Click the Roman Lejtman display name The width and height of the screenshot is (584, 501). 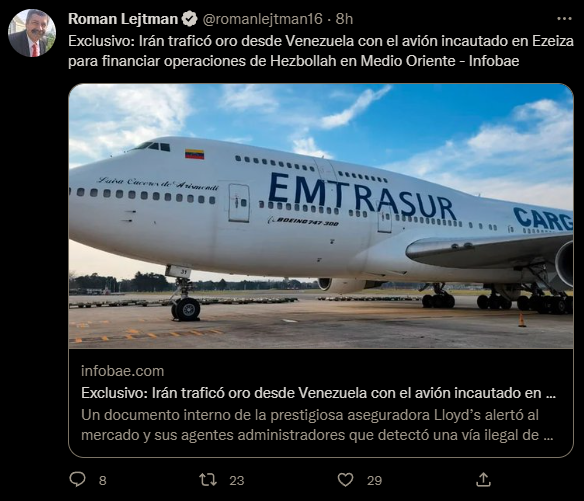coord(123,19)
